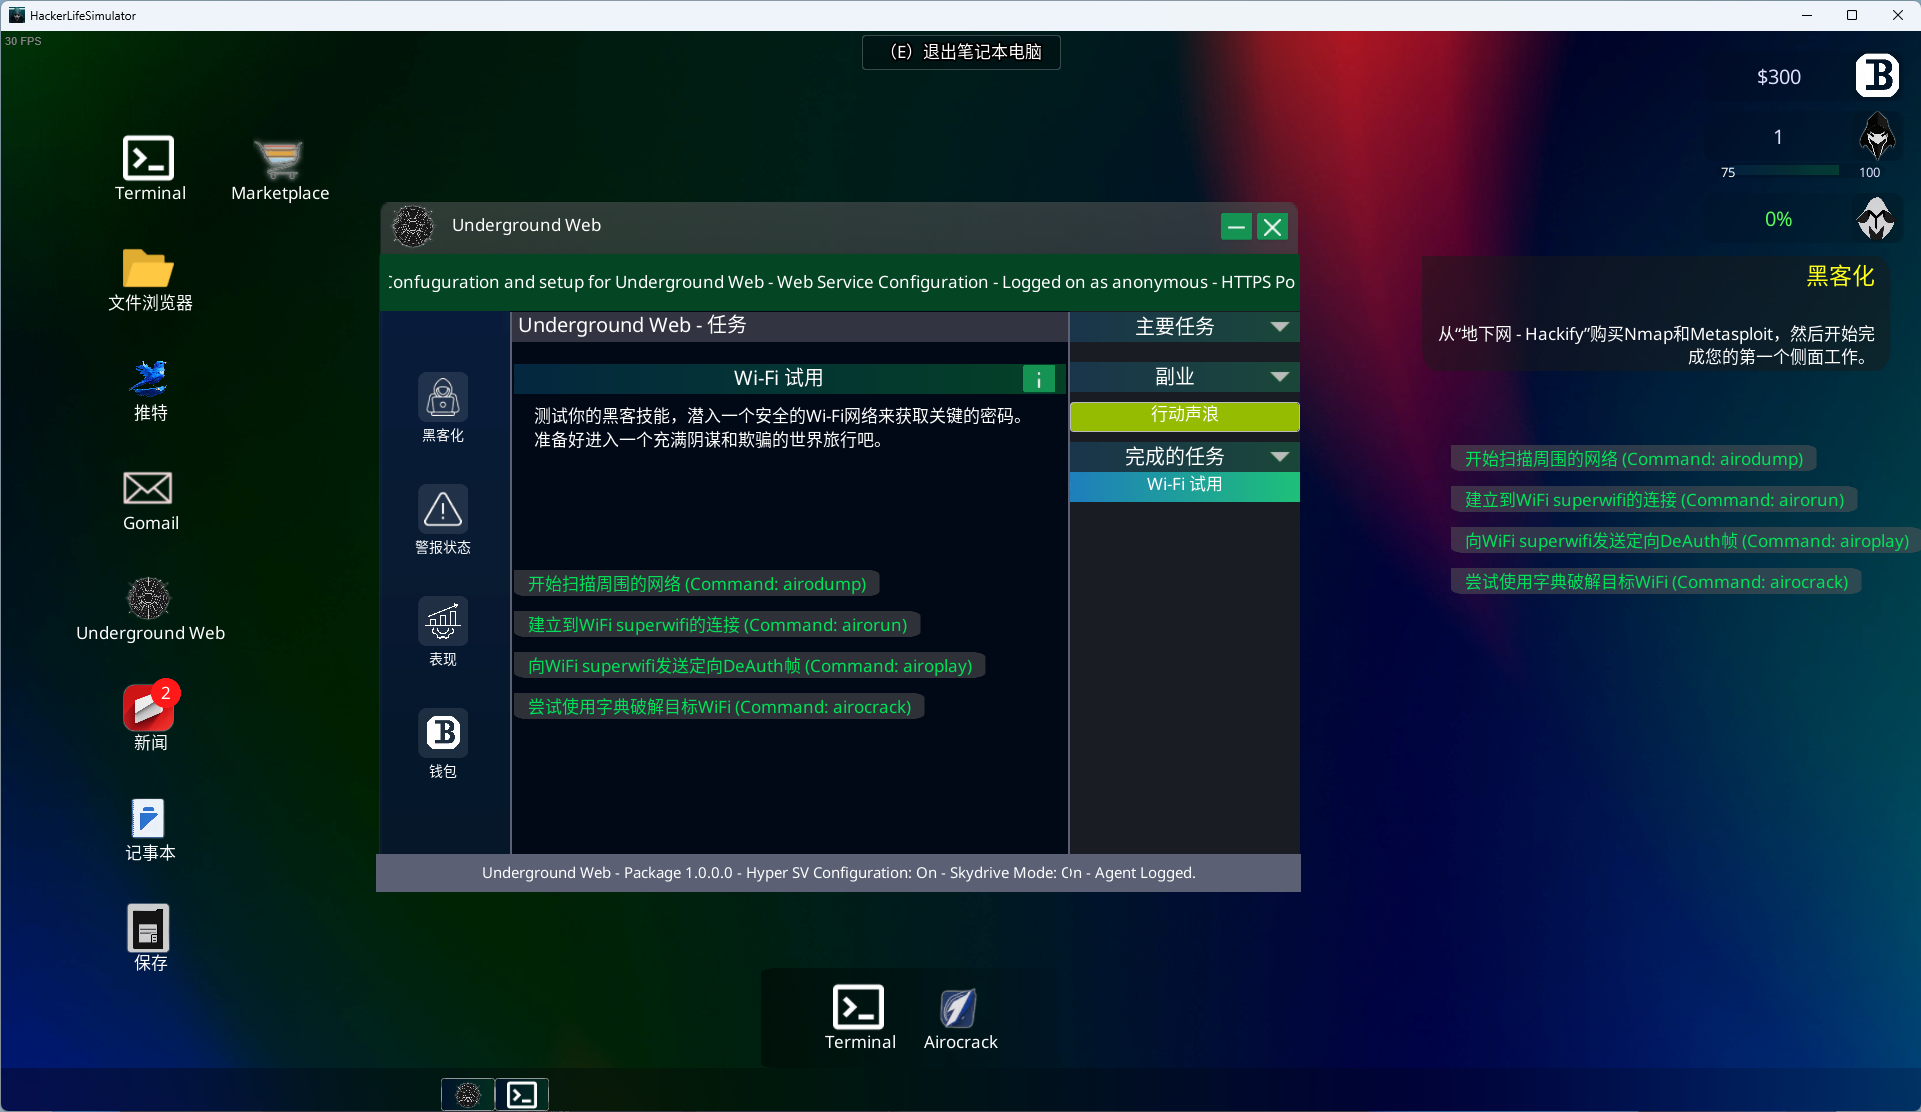Select the 行动声浪 side job entry

(x=1184, y=416)
